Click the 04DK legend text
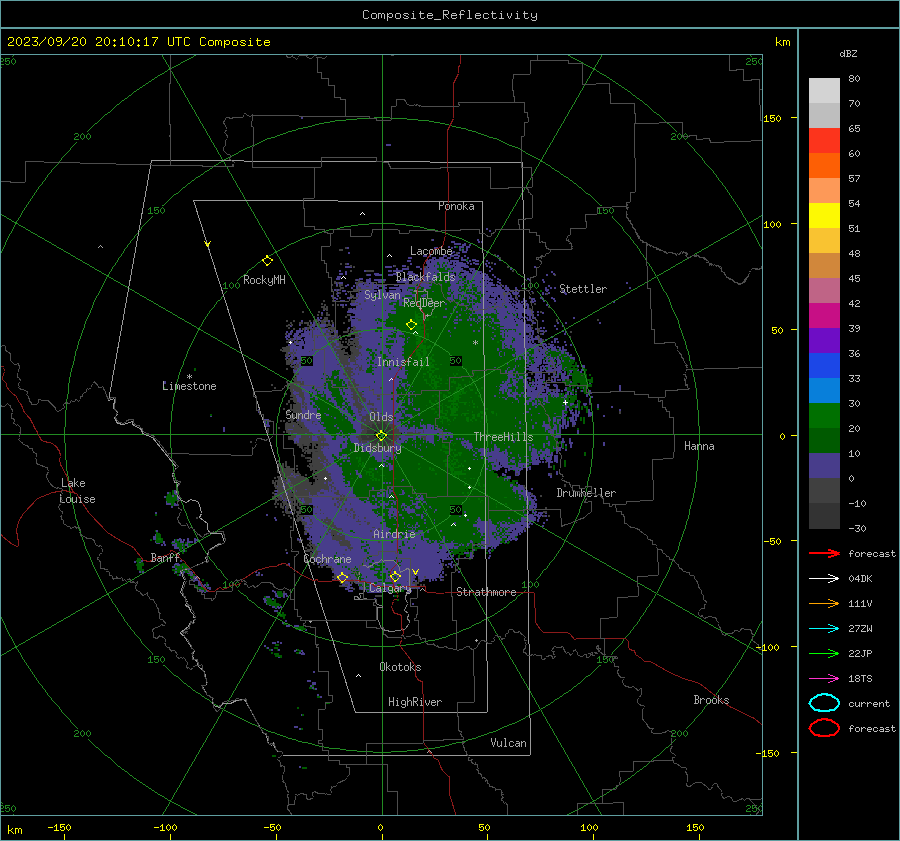 860,579
